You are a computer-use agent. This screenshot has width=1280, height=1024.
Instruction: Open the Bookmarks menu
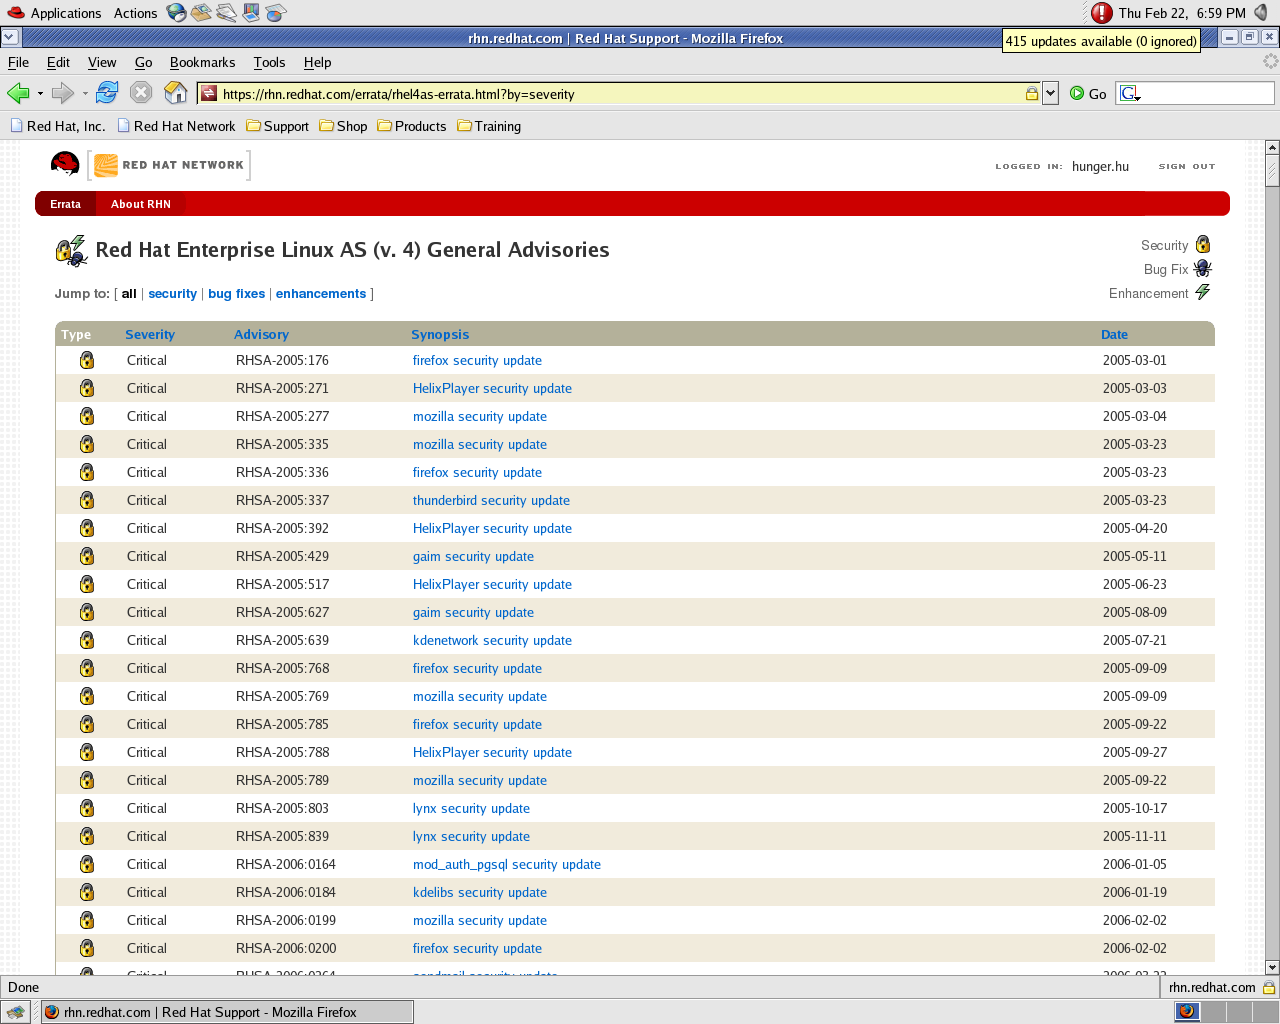click(203, 62)
